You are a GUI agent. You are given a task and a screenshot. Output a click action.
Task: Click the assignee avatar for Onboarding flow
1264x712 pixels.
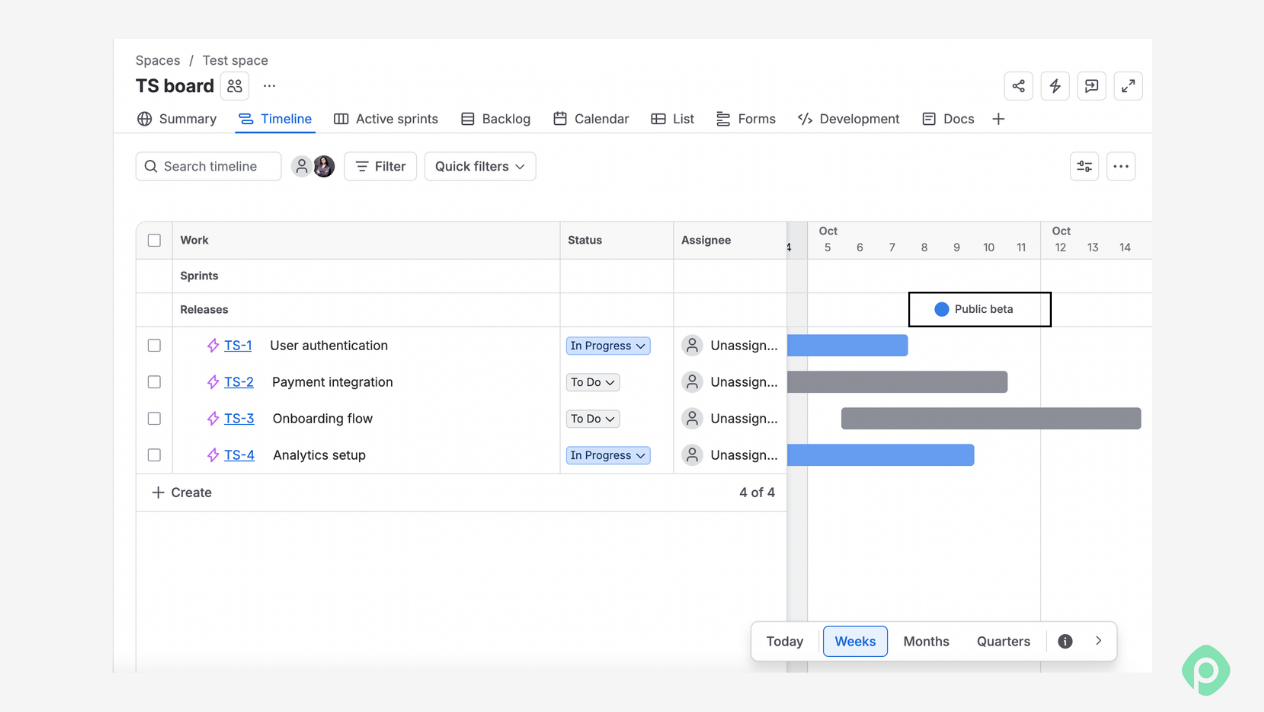tap(692, 418)
